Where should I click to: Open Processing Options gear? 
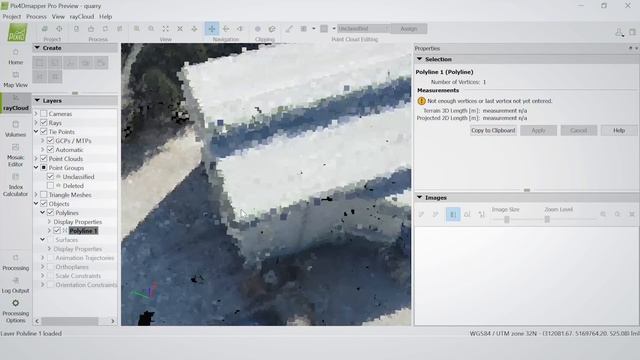(x=16, y=311)
